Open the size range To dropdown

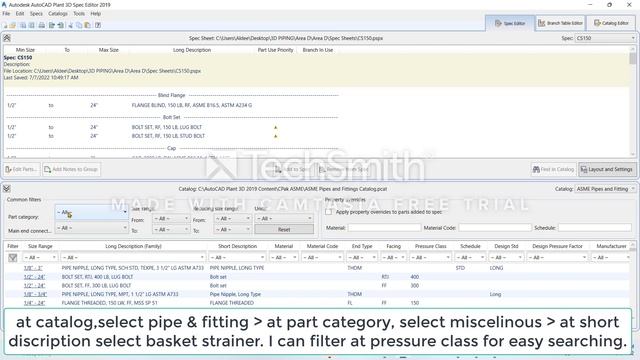171,229
